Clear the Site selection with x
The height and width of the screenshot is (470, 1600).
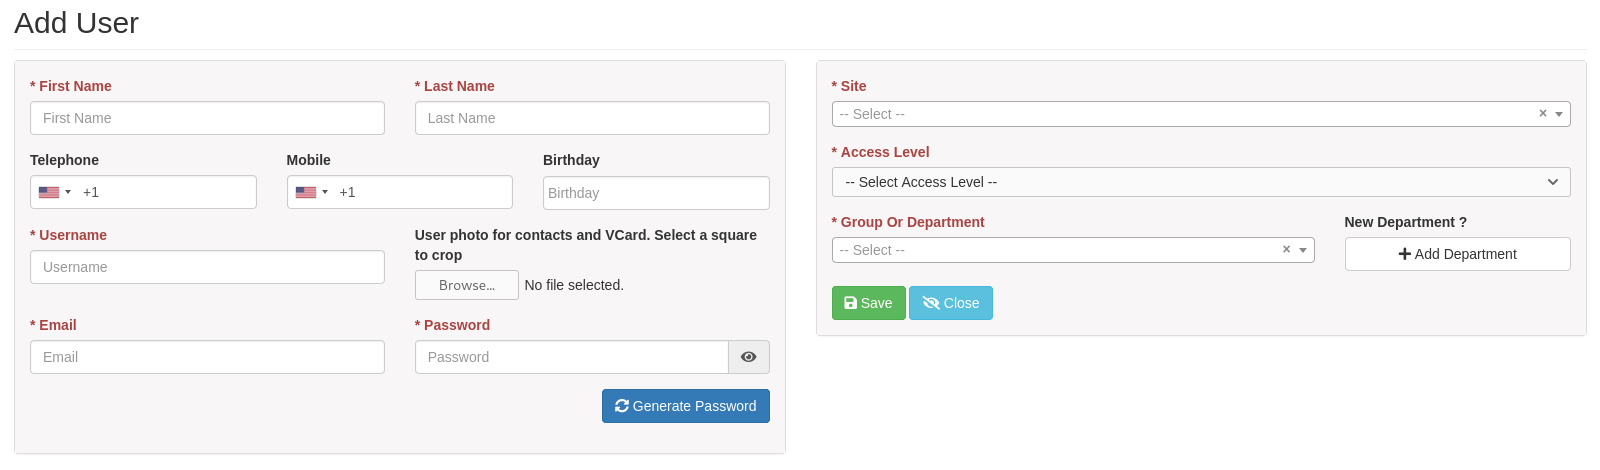[1543, 114]
